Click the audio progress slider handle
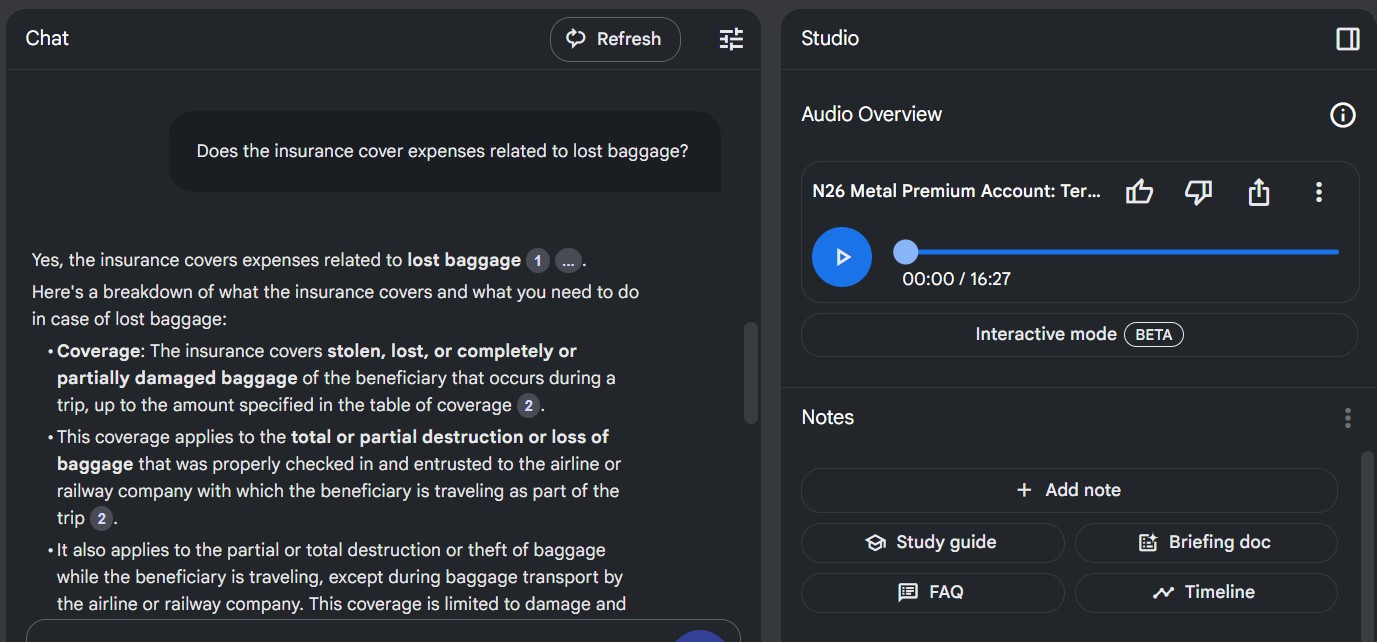The image size is (1377, 642). click(905, 252)
